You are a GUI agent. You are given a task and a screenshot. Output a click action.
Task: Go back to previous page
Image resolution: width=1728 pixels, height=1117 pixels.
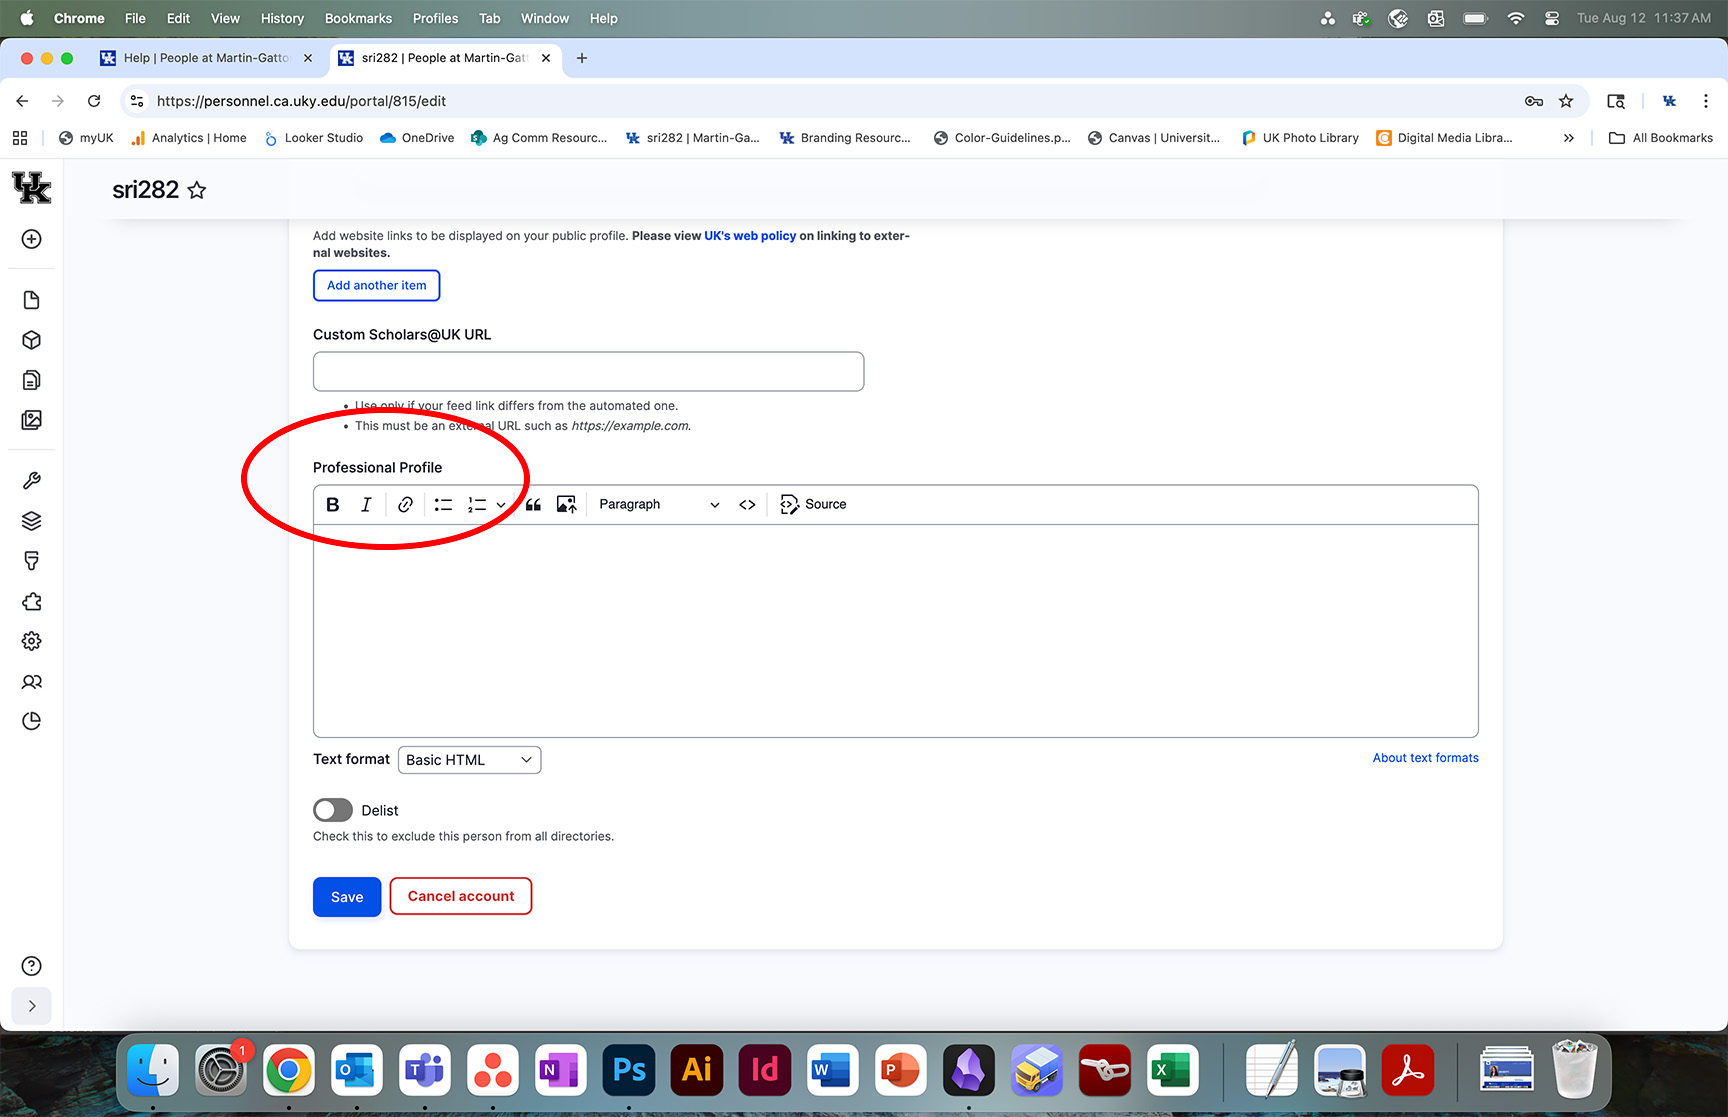point(22,101)
